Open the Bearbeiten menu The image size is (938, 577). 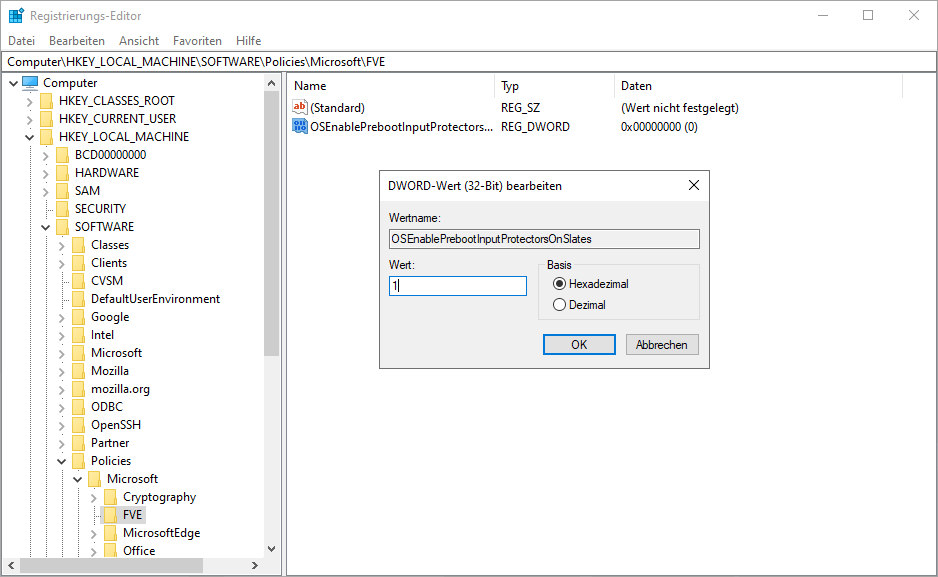coord(77,40)
